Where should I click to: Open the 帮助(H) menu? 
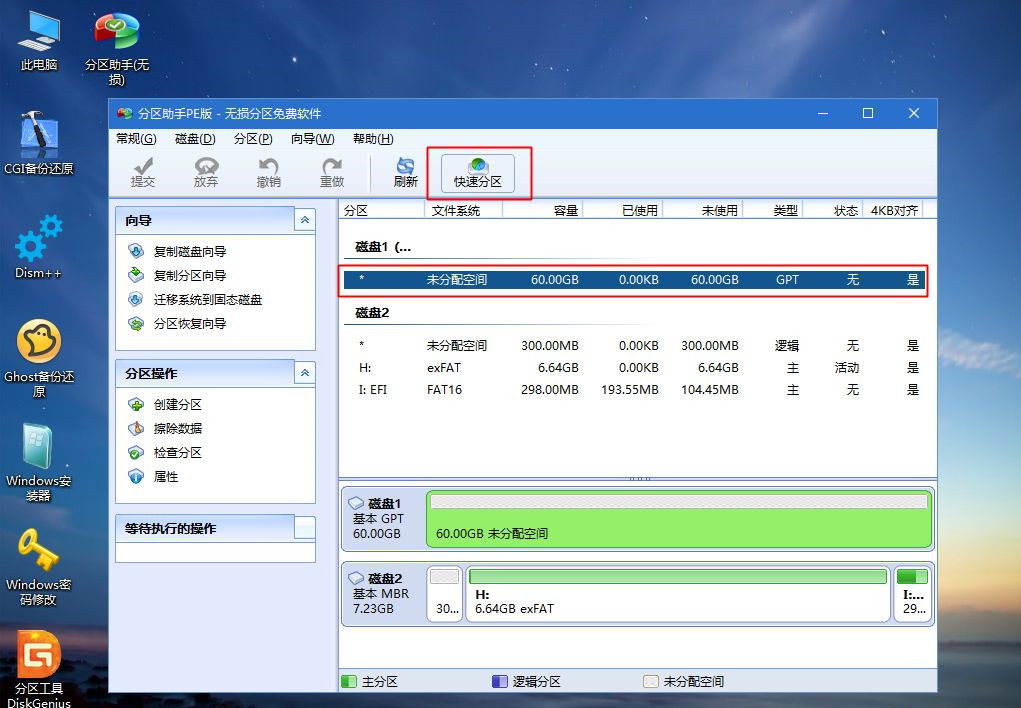(372, 139)
